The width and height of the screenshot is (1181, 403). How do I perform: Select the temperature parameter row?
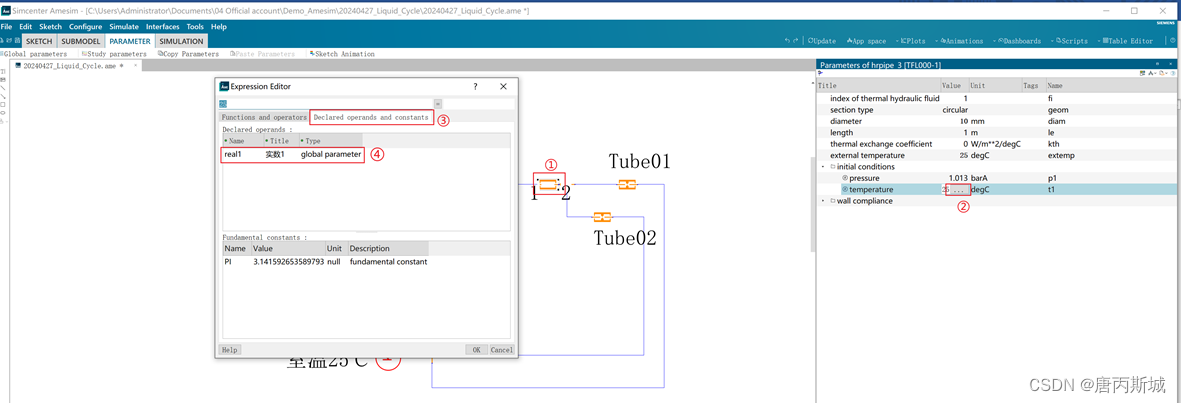[994, 190]
